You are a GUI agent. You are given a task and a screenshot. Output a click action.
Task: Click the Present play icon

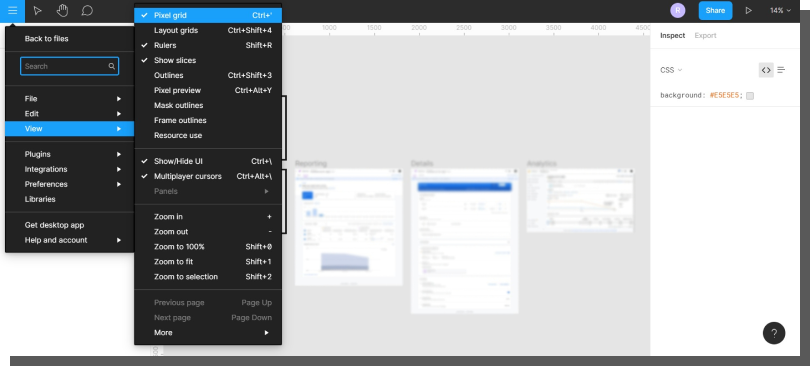[748, 10]
